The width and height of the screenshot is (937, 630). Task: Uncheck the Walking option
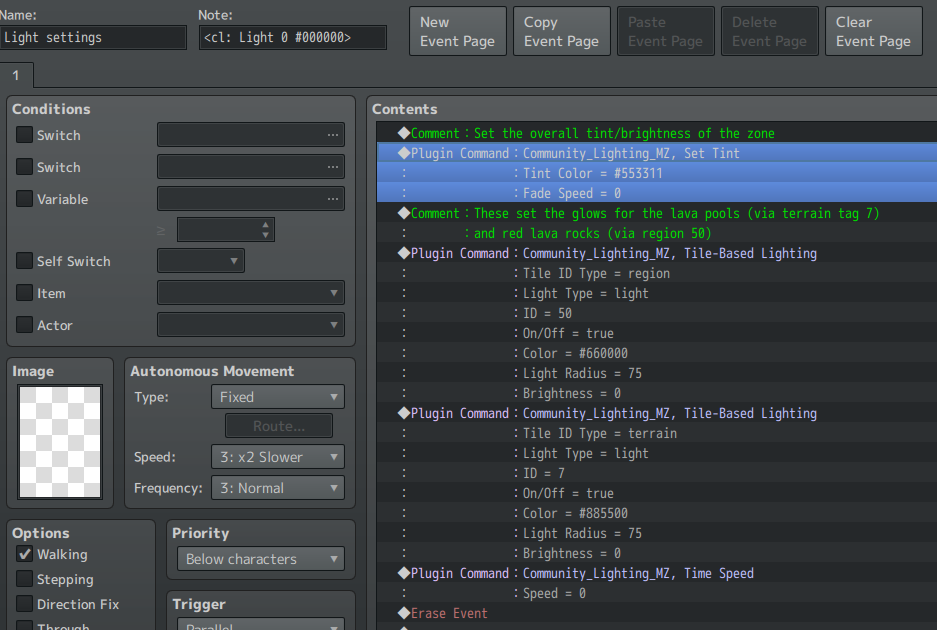coord(25,554)
